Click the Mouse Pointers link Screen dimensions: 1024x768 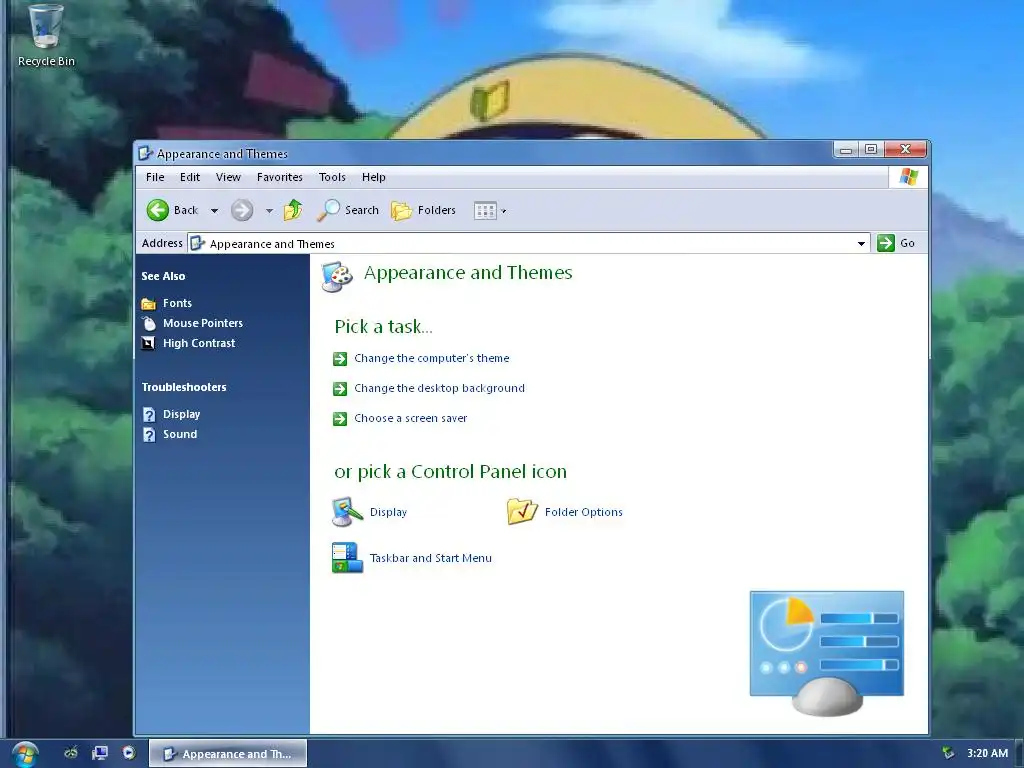tap(203, 323)
